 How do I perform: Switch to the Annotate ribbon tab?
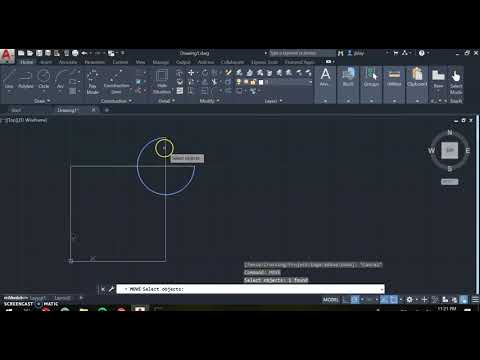tap(68, 62)
